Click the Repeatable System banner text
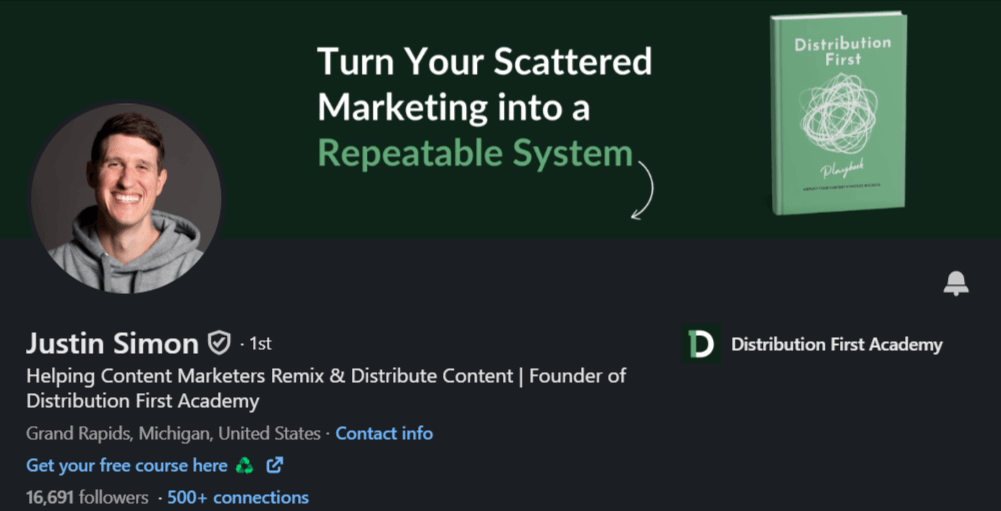 475,154
